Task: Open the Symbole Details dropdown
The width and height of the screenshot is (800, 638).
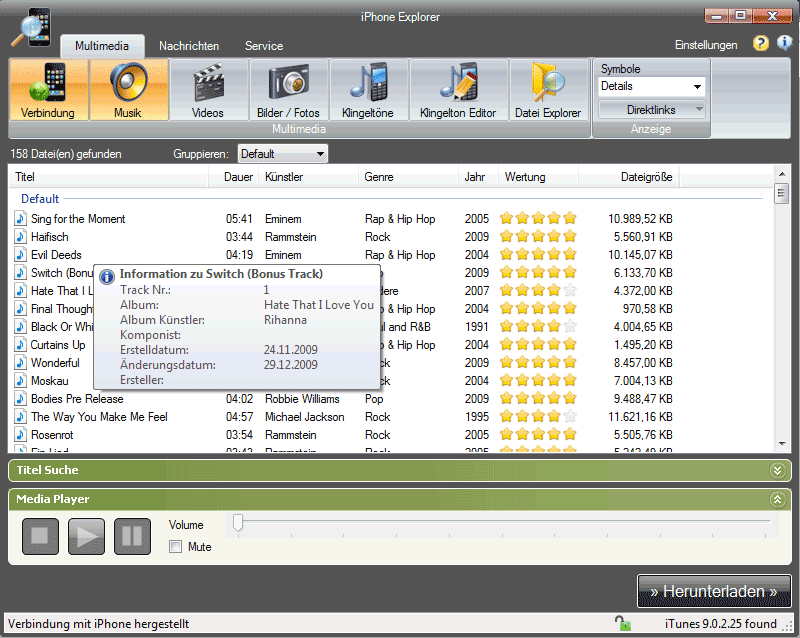Action: click(651, 87)
